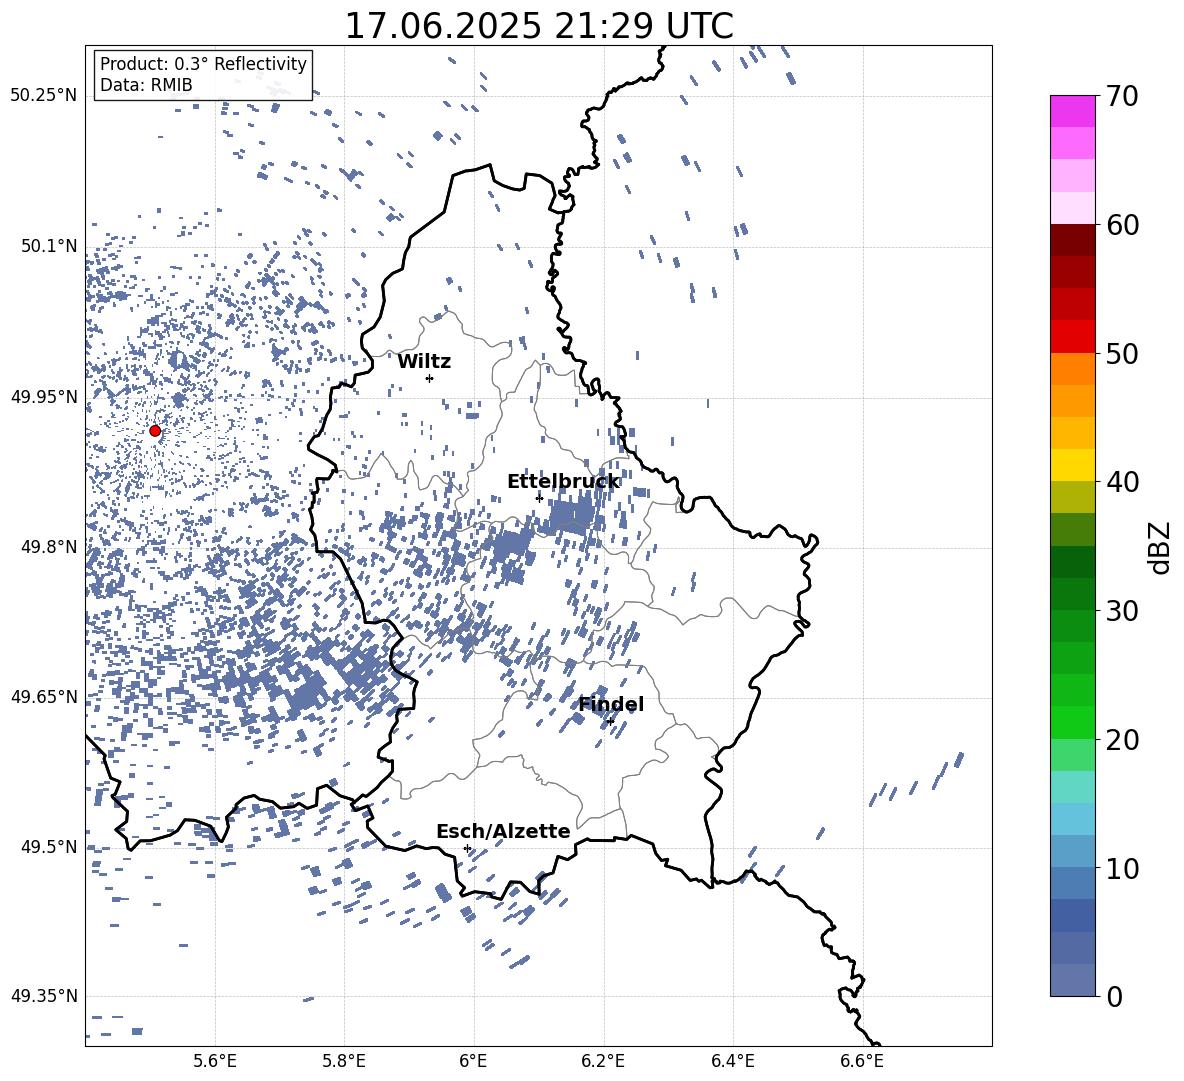Click the 5.8°E longitude label

pyautogui.click(x=344, y=1061)
